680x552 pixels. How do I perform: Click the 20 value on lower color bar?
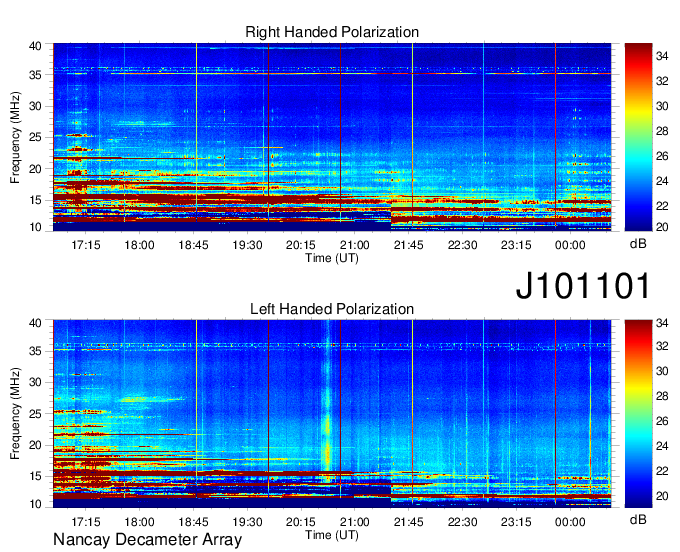click(x=662, y=496)
